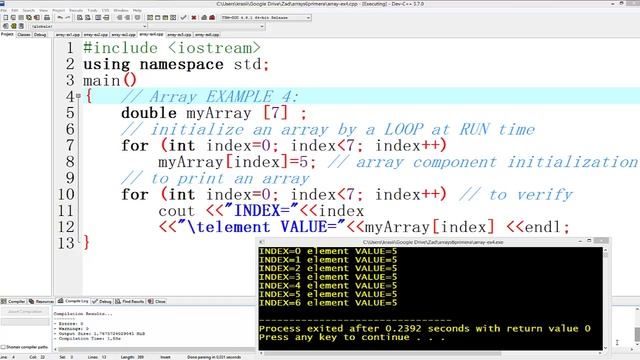
Task: Open the (globals) scope dropdown
Action: click(88, 26)
